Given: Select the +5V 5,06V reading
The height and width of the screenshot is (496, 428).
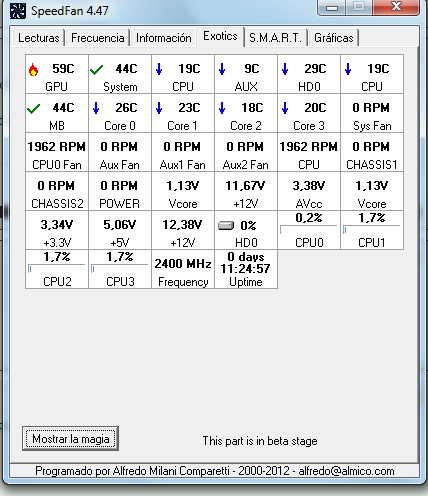Looking at the screenshot, I should click(120, 230).
